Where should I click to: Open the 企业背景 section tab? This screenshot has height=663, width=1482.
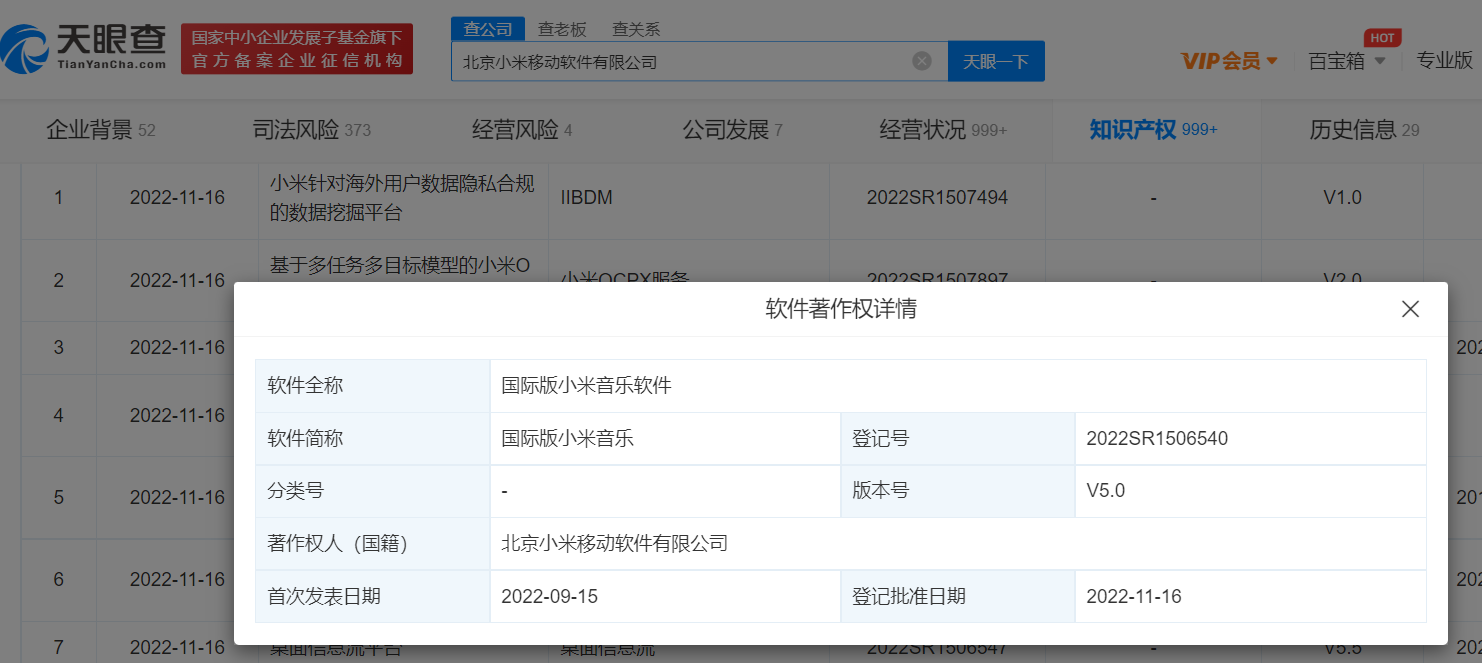pyautogui.click(x=101, y=130)
